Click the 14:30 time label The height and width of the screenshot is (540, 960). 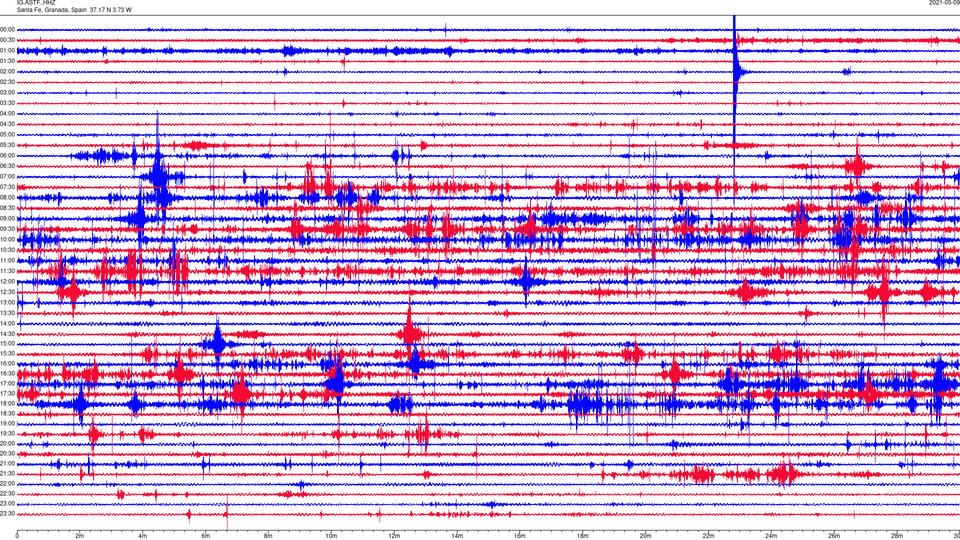[x=7, y=334]
